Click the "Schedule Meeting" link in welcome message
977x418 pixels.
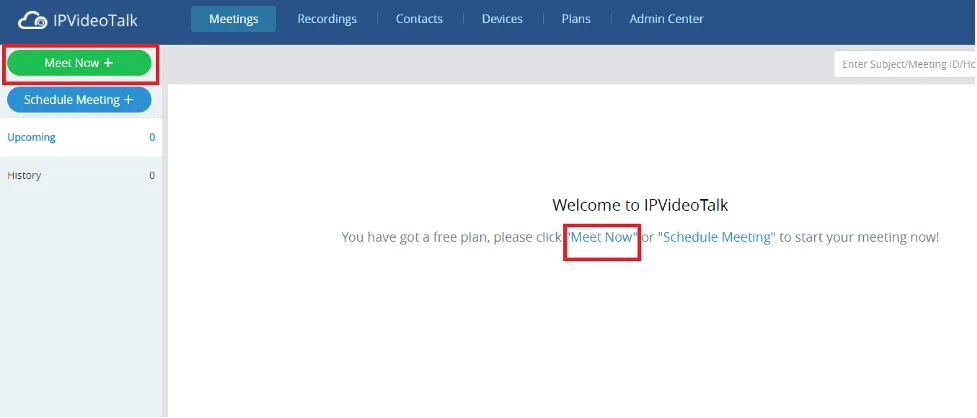[x=716, y=237]
